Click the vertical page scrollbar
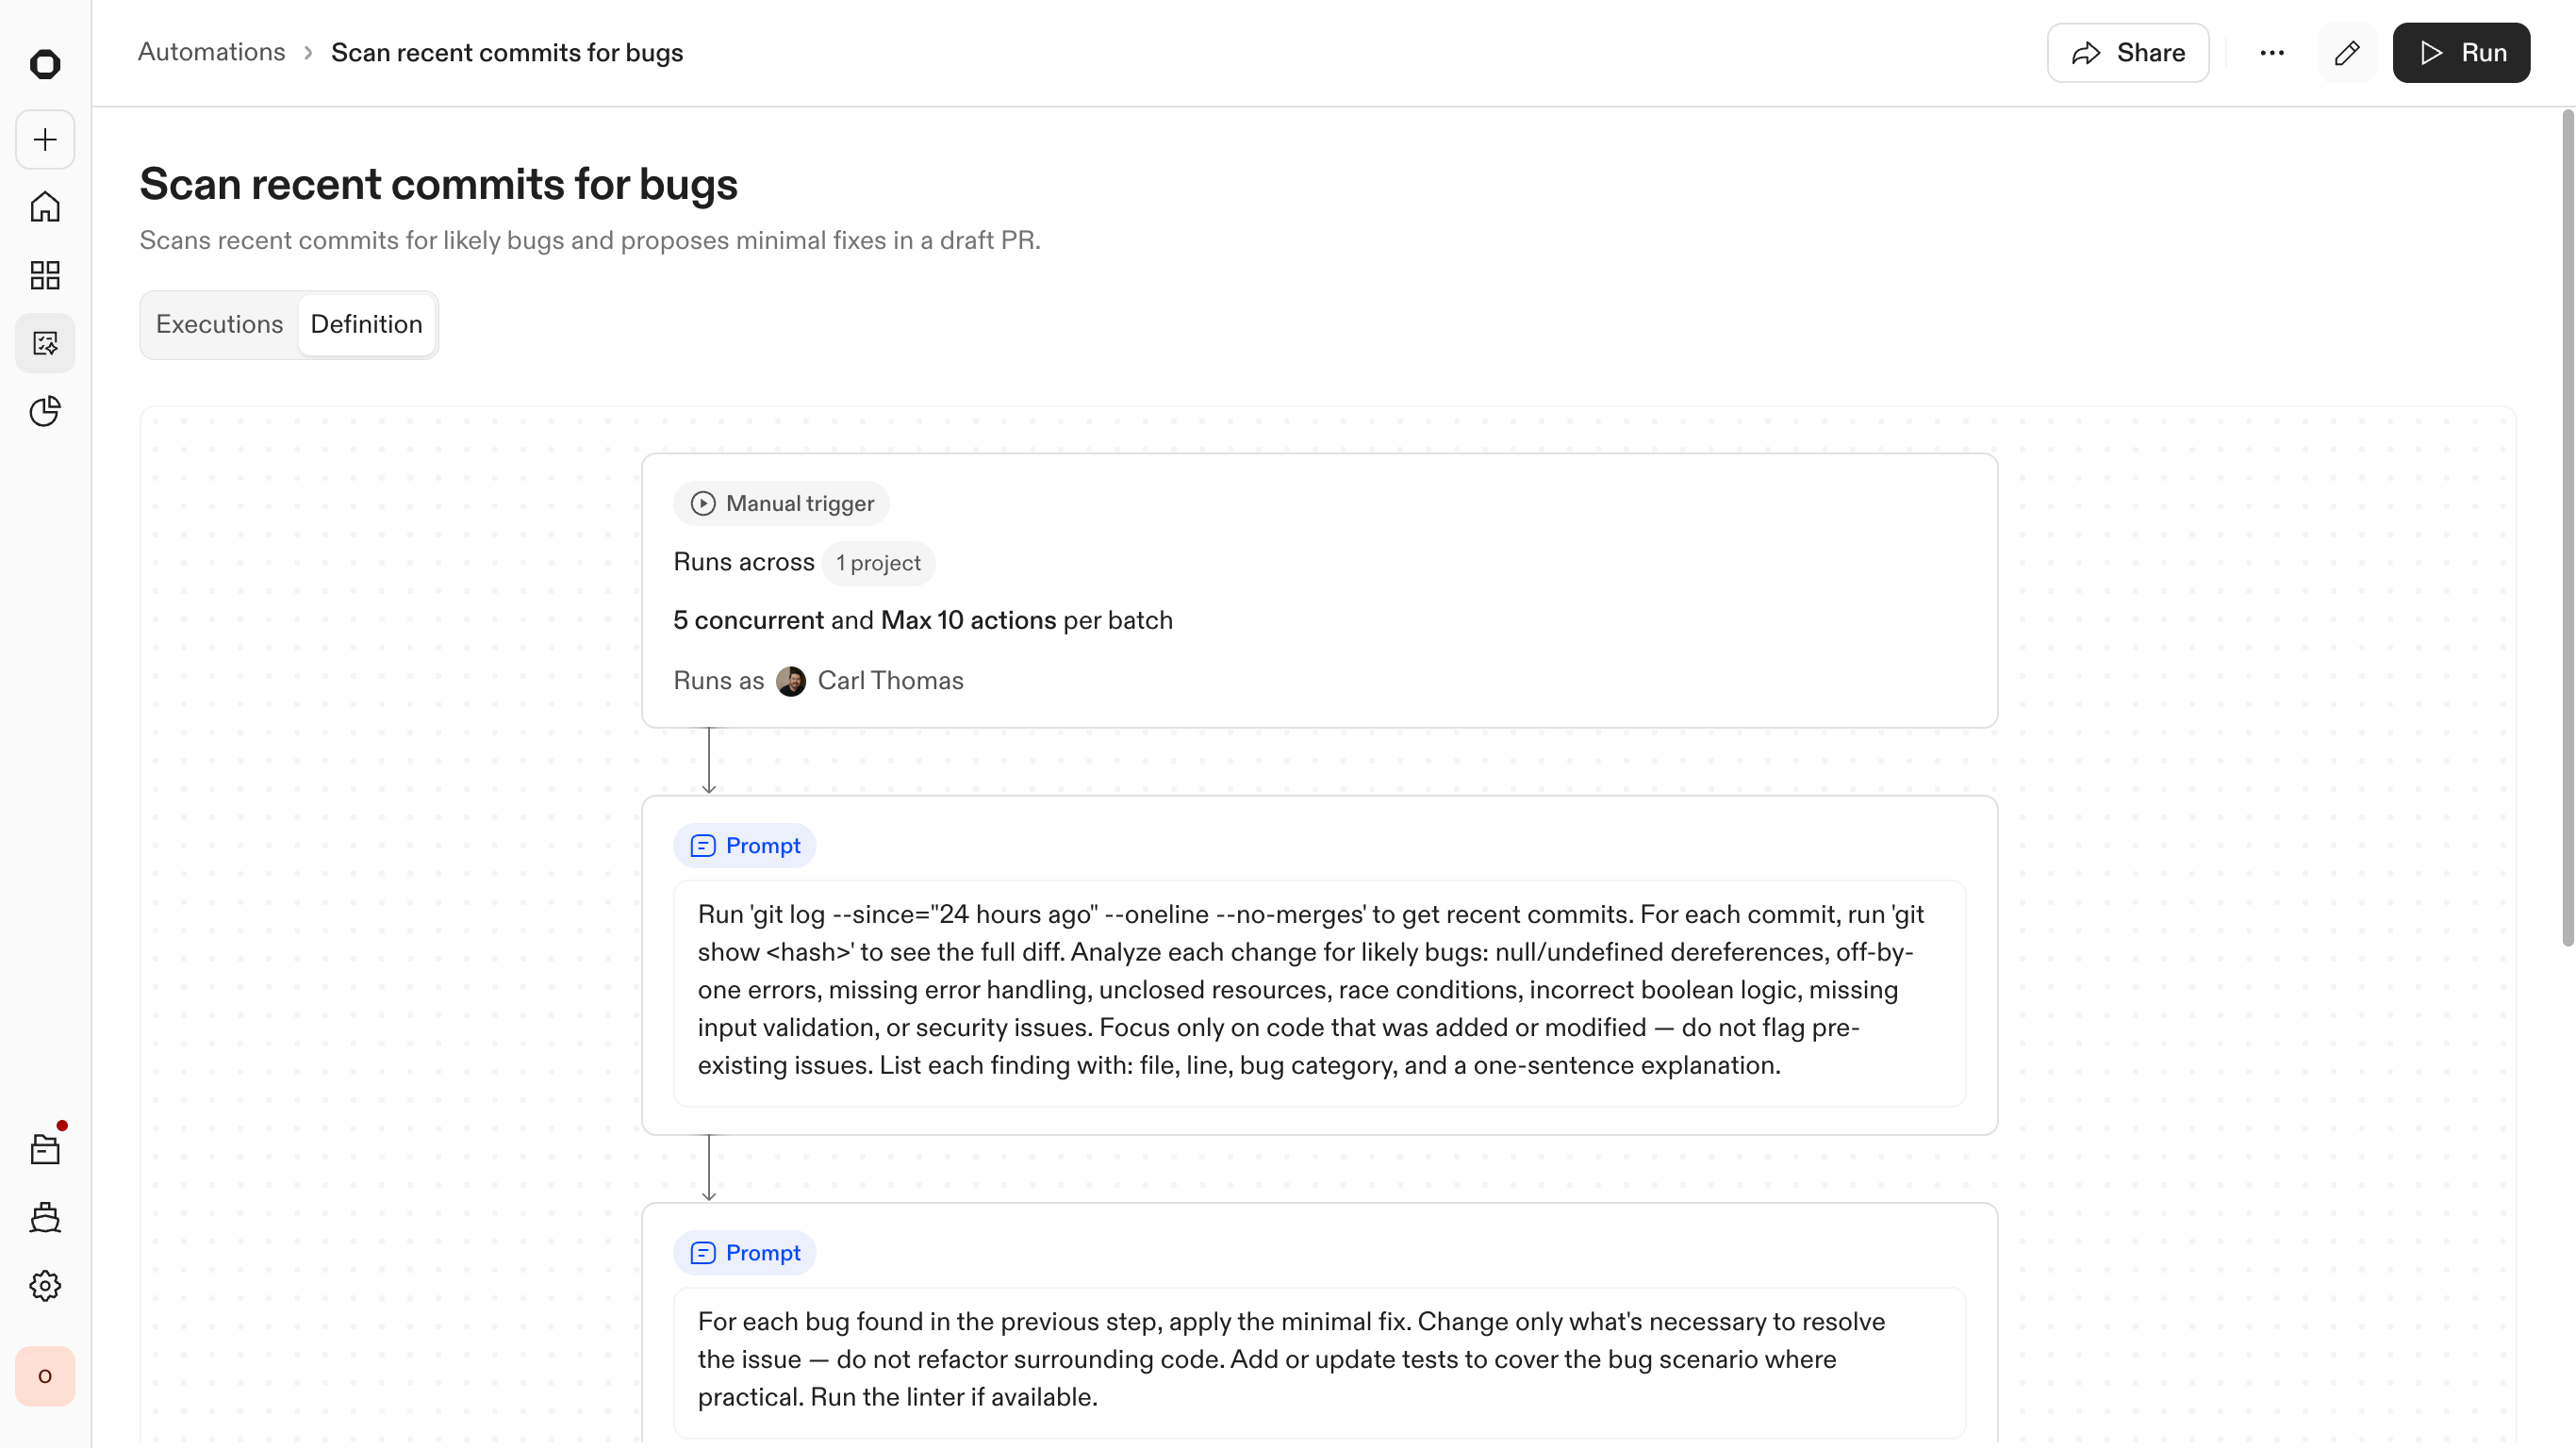Screen dimensions: 2576x1448 2566,530
